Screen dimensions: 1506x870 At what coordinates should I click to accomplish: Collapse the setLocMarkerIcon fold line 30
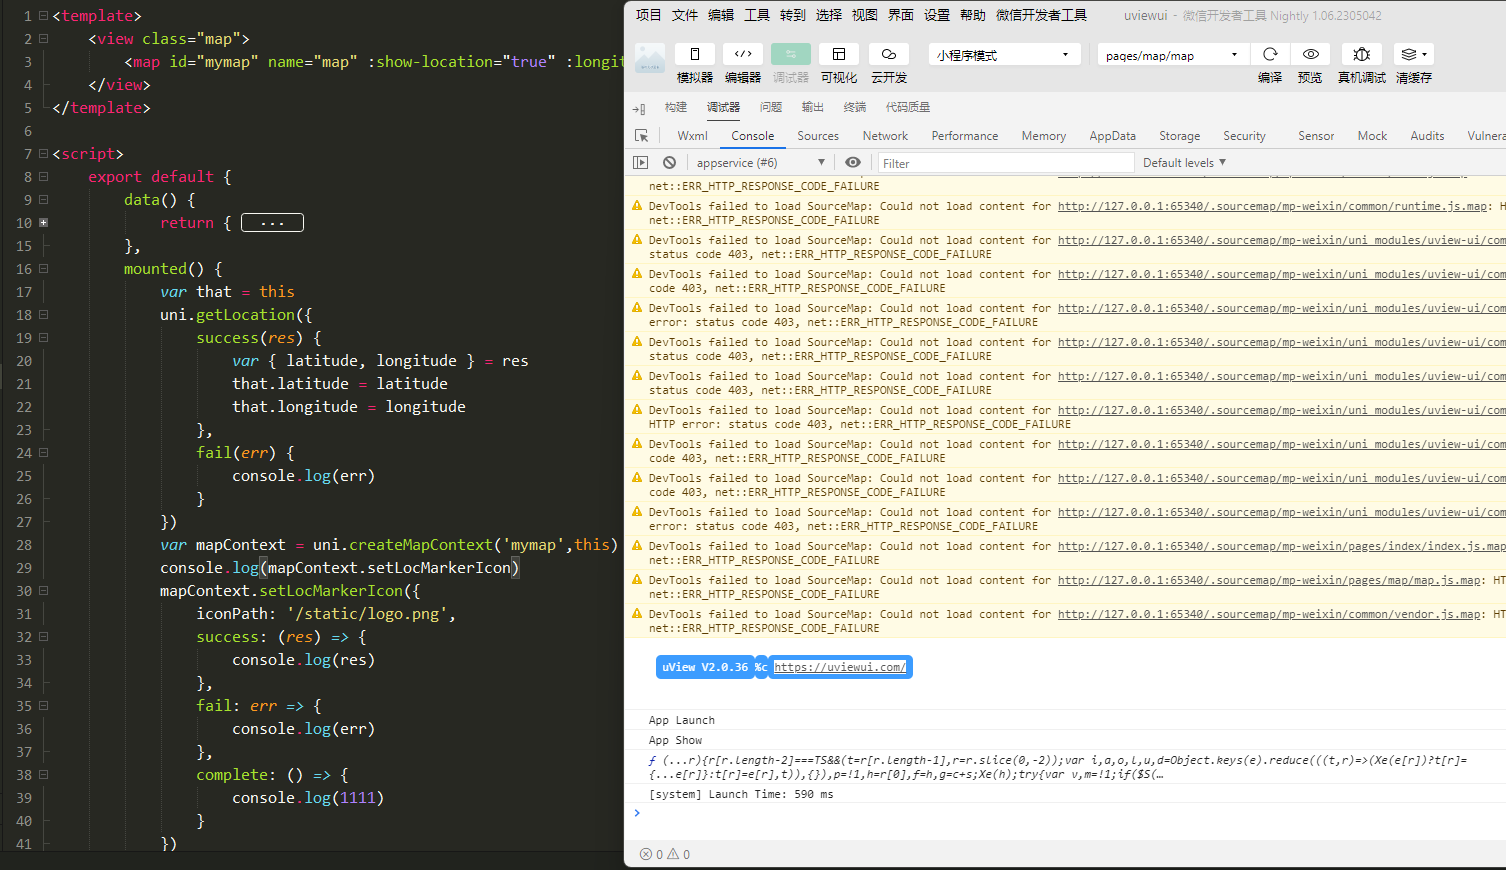coord(43,591)
